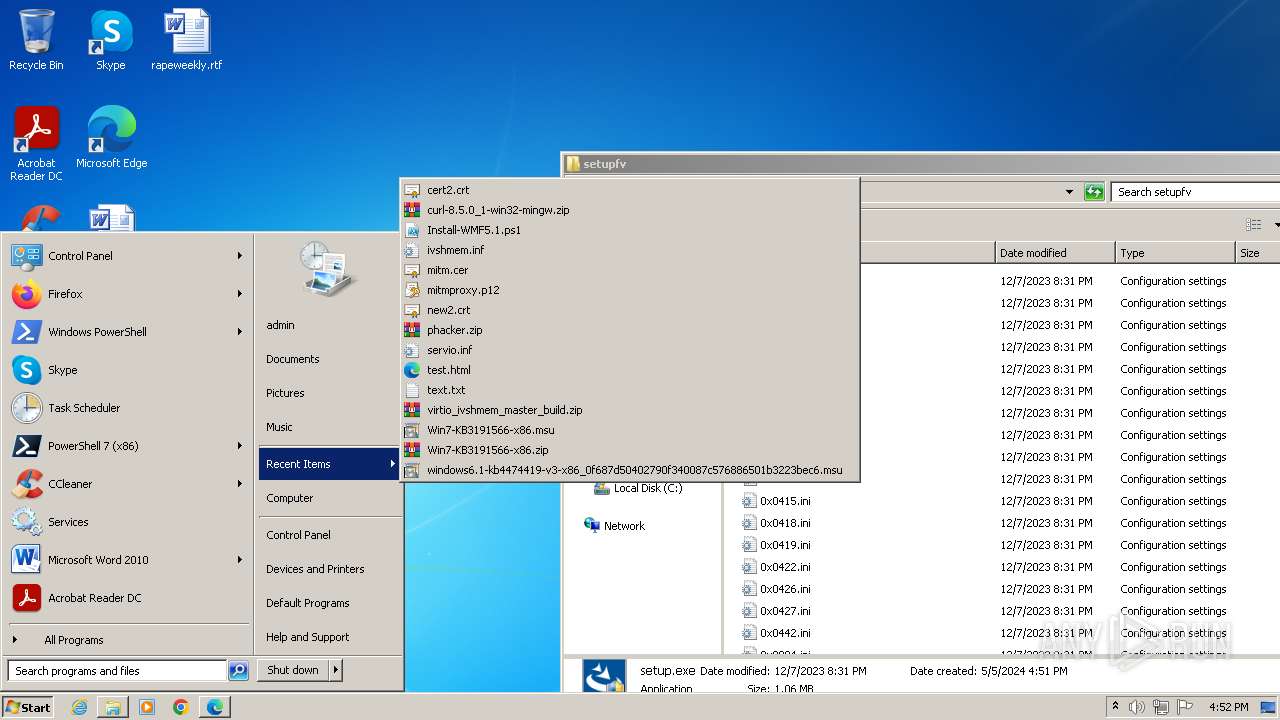Show All Programs list
Viewport: 1280px width, 720px height.
coord(127,640)
